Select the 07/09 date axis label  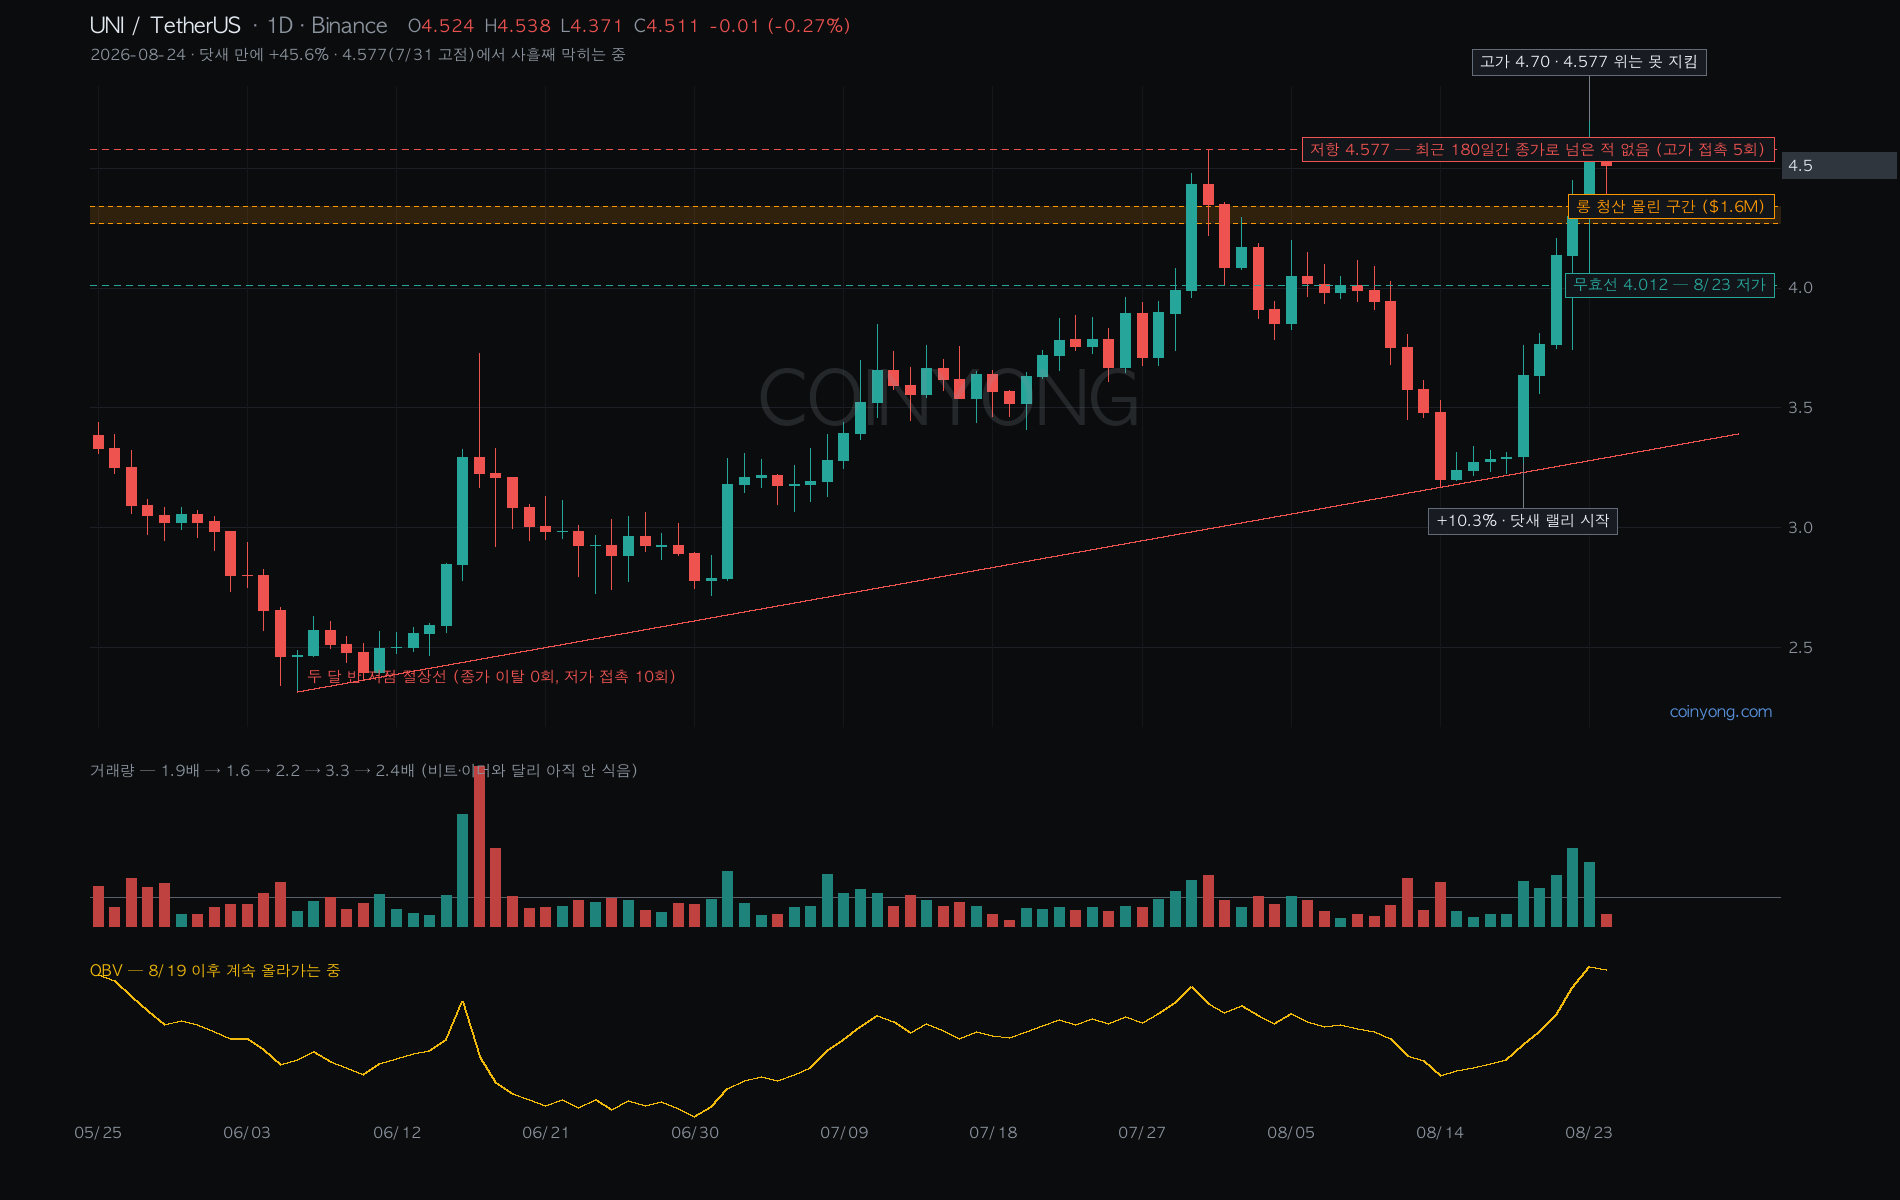[x=844, y=1133]
